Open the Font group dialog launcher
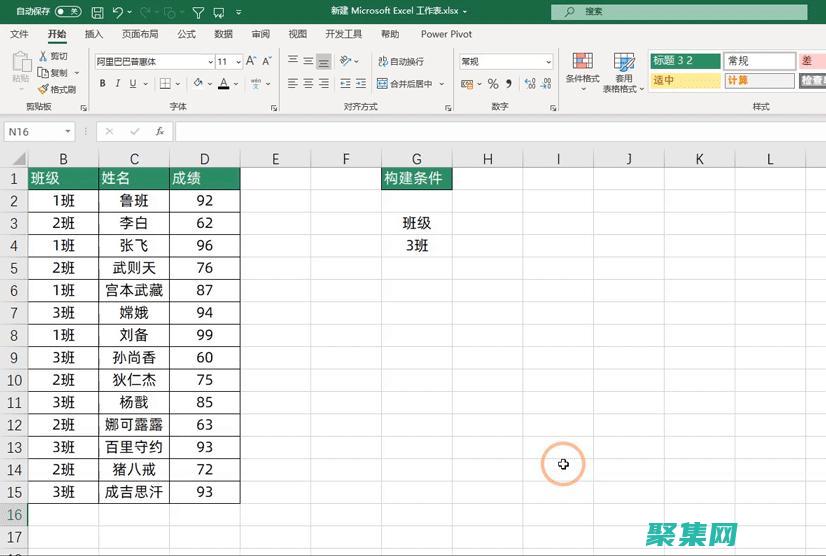The width and height of the screenshot is (826, 556). click(x=274, y=108)
